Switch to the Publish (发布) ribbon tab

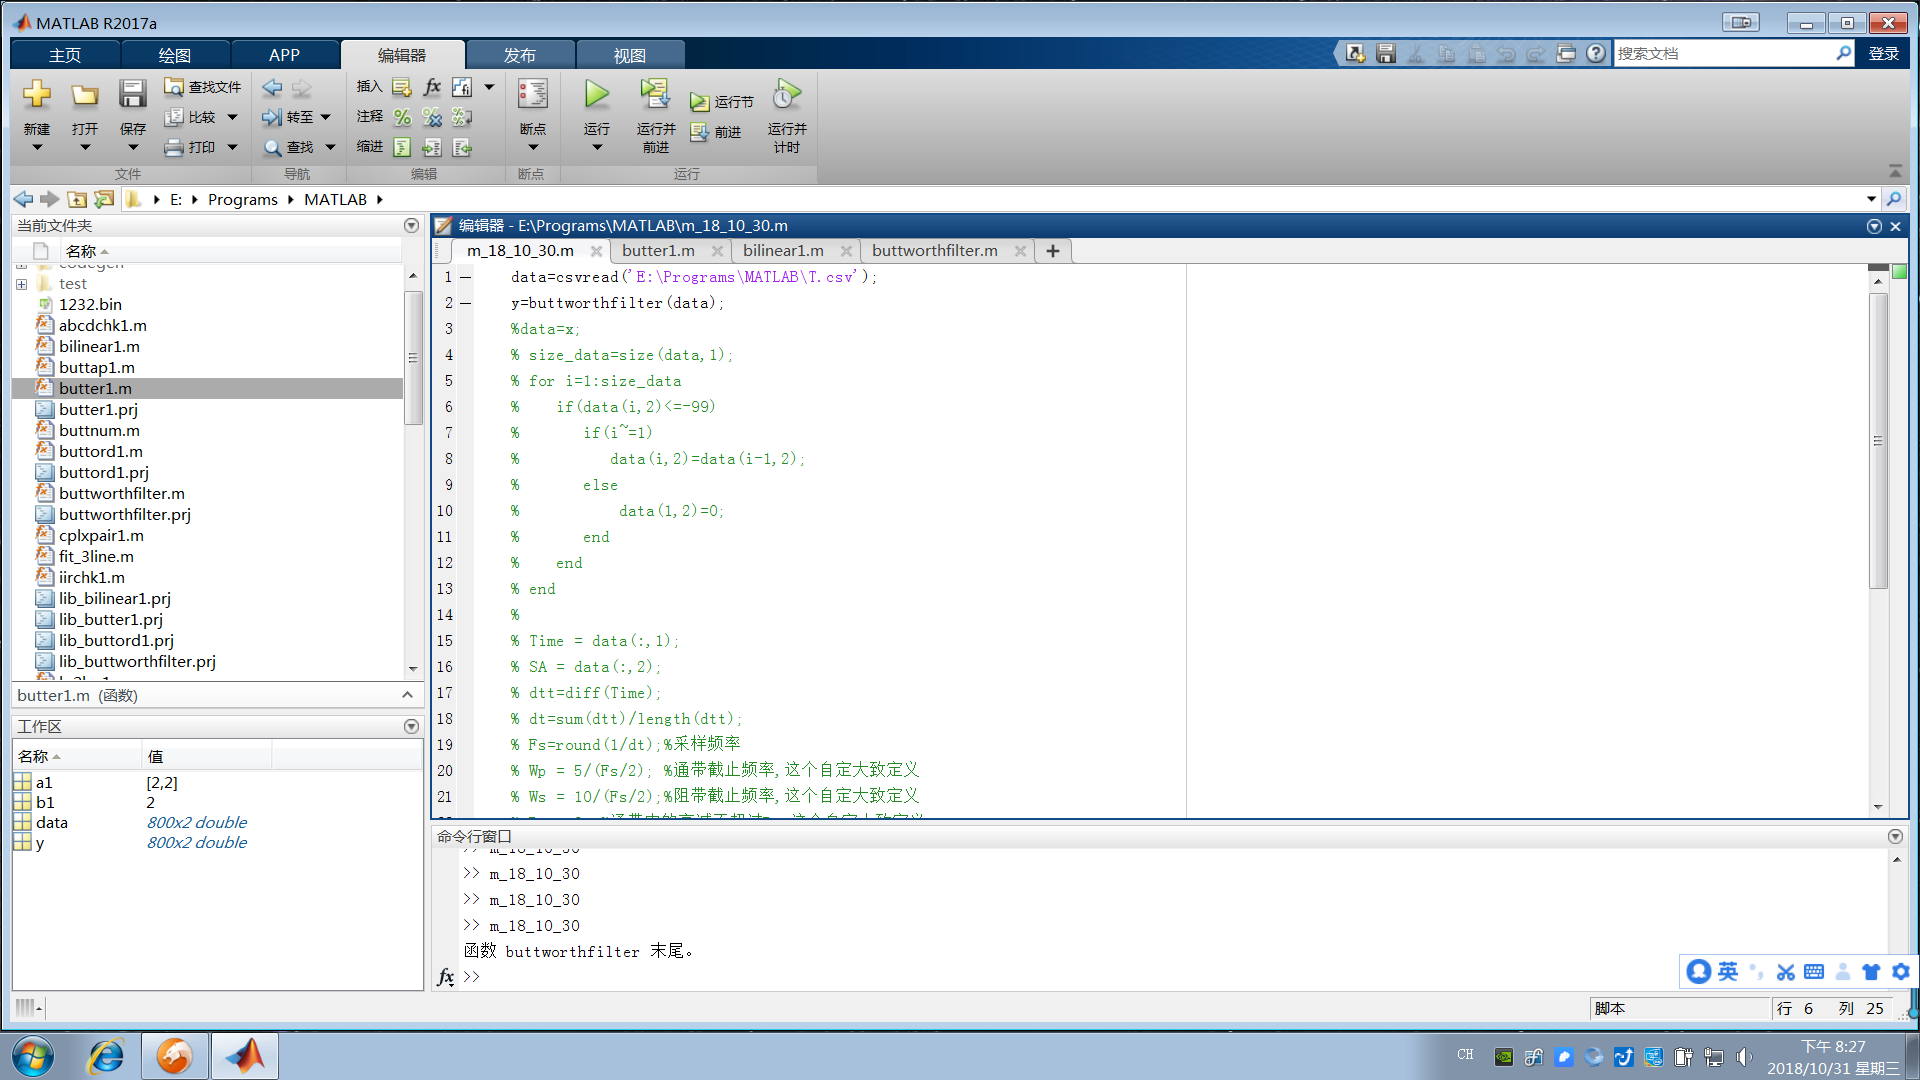coord(519,55)
